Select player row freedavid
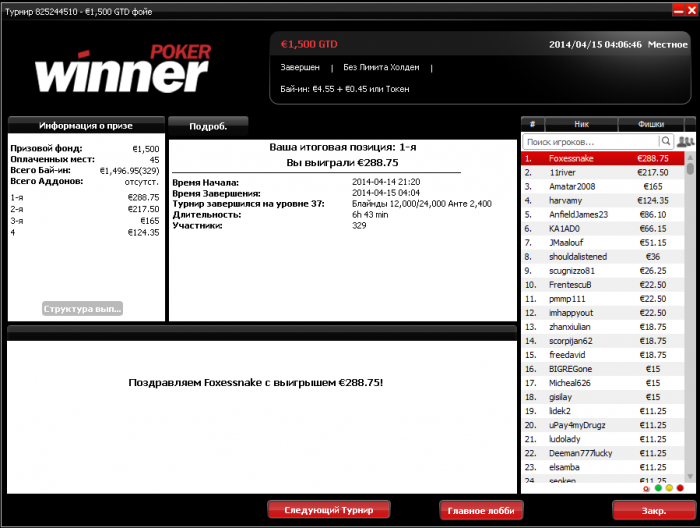Screen dimensions: 700x528 point(603,355)
